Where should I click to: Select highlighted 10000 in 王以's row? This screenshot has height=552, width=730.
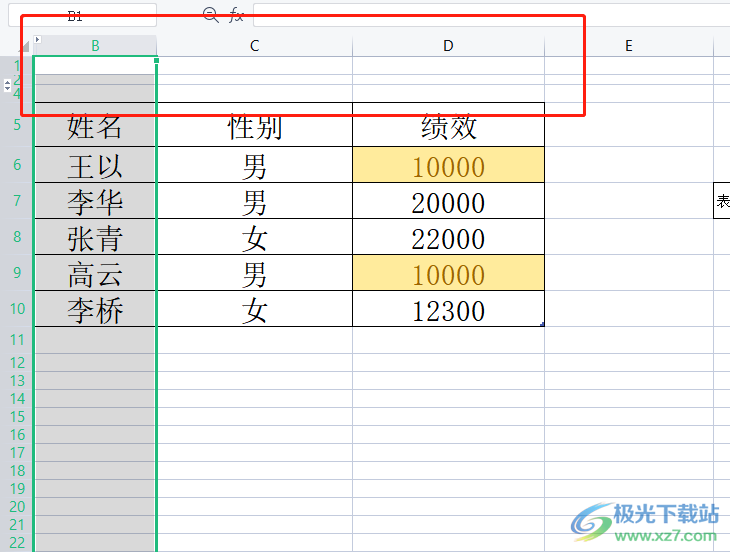pyautogui.click(x=448, y=165)
